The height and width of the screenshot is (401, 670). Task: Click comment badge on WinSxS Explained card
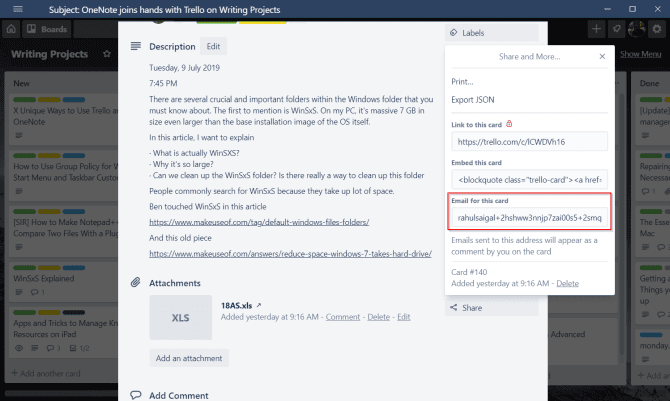[38, 292]
